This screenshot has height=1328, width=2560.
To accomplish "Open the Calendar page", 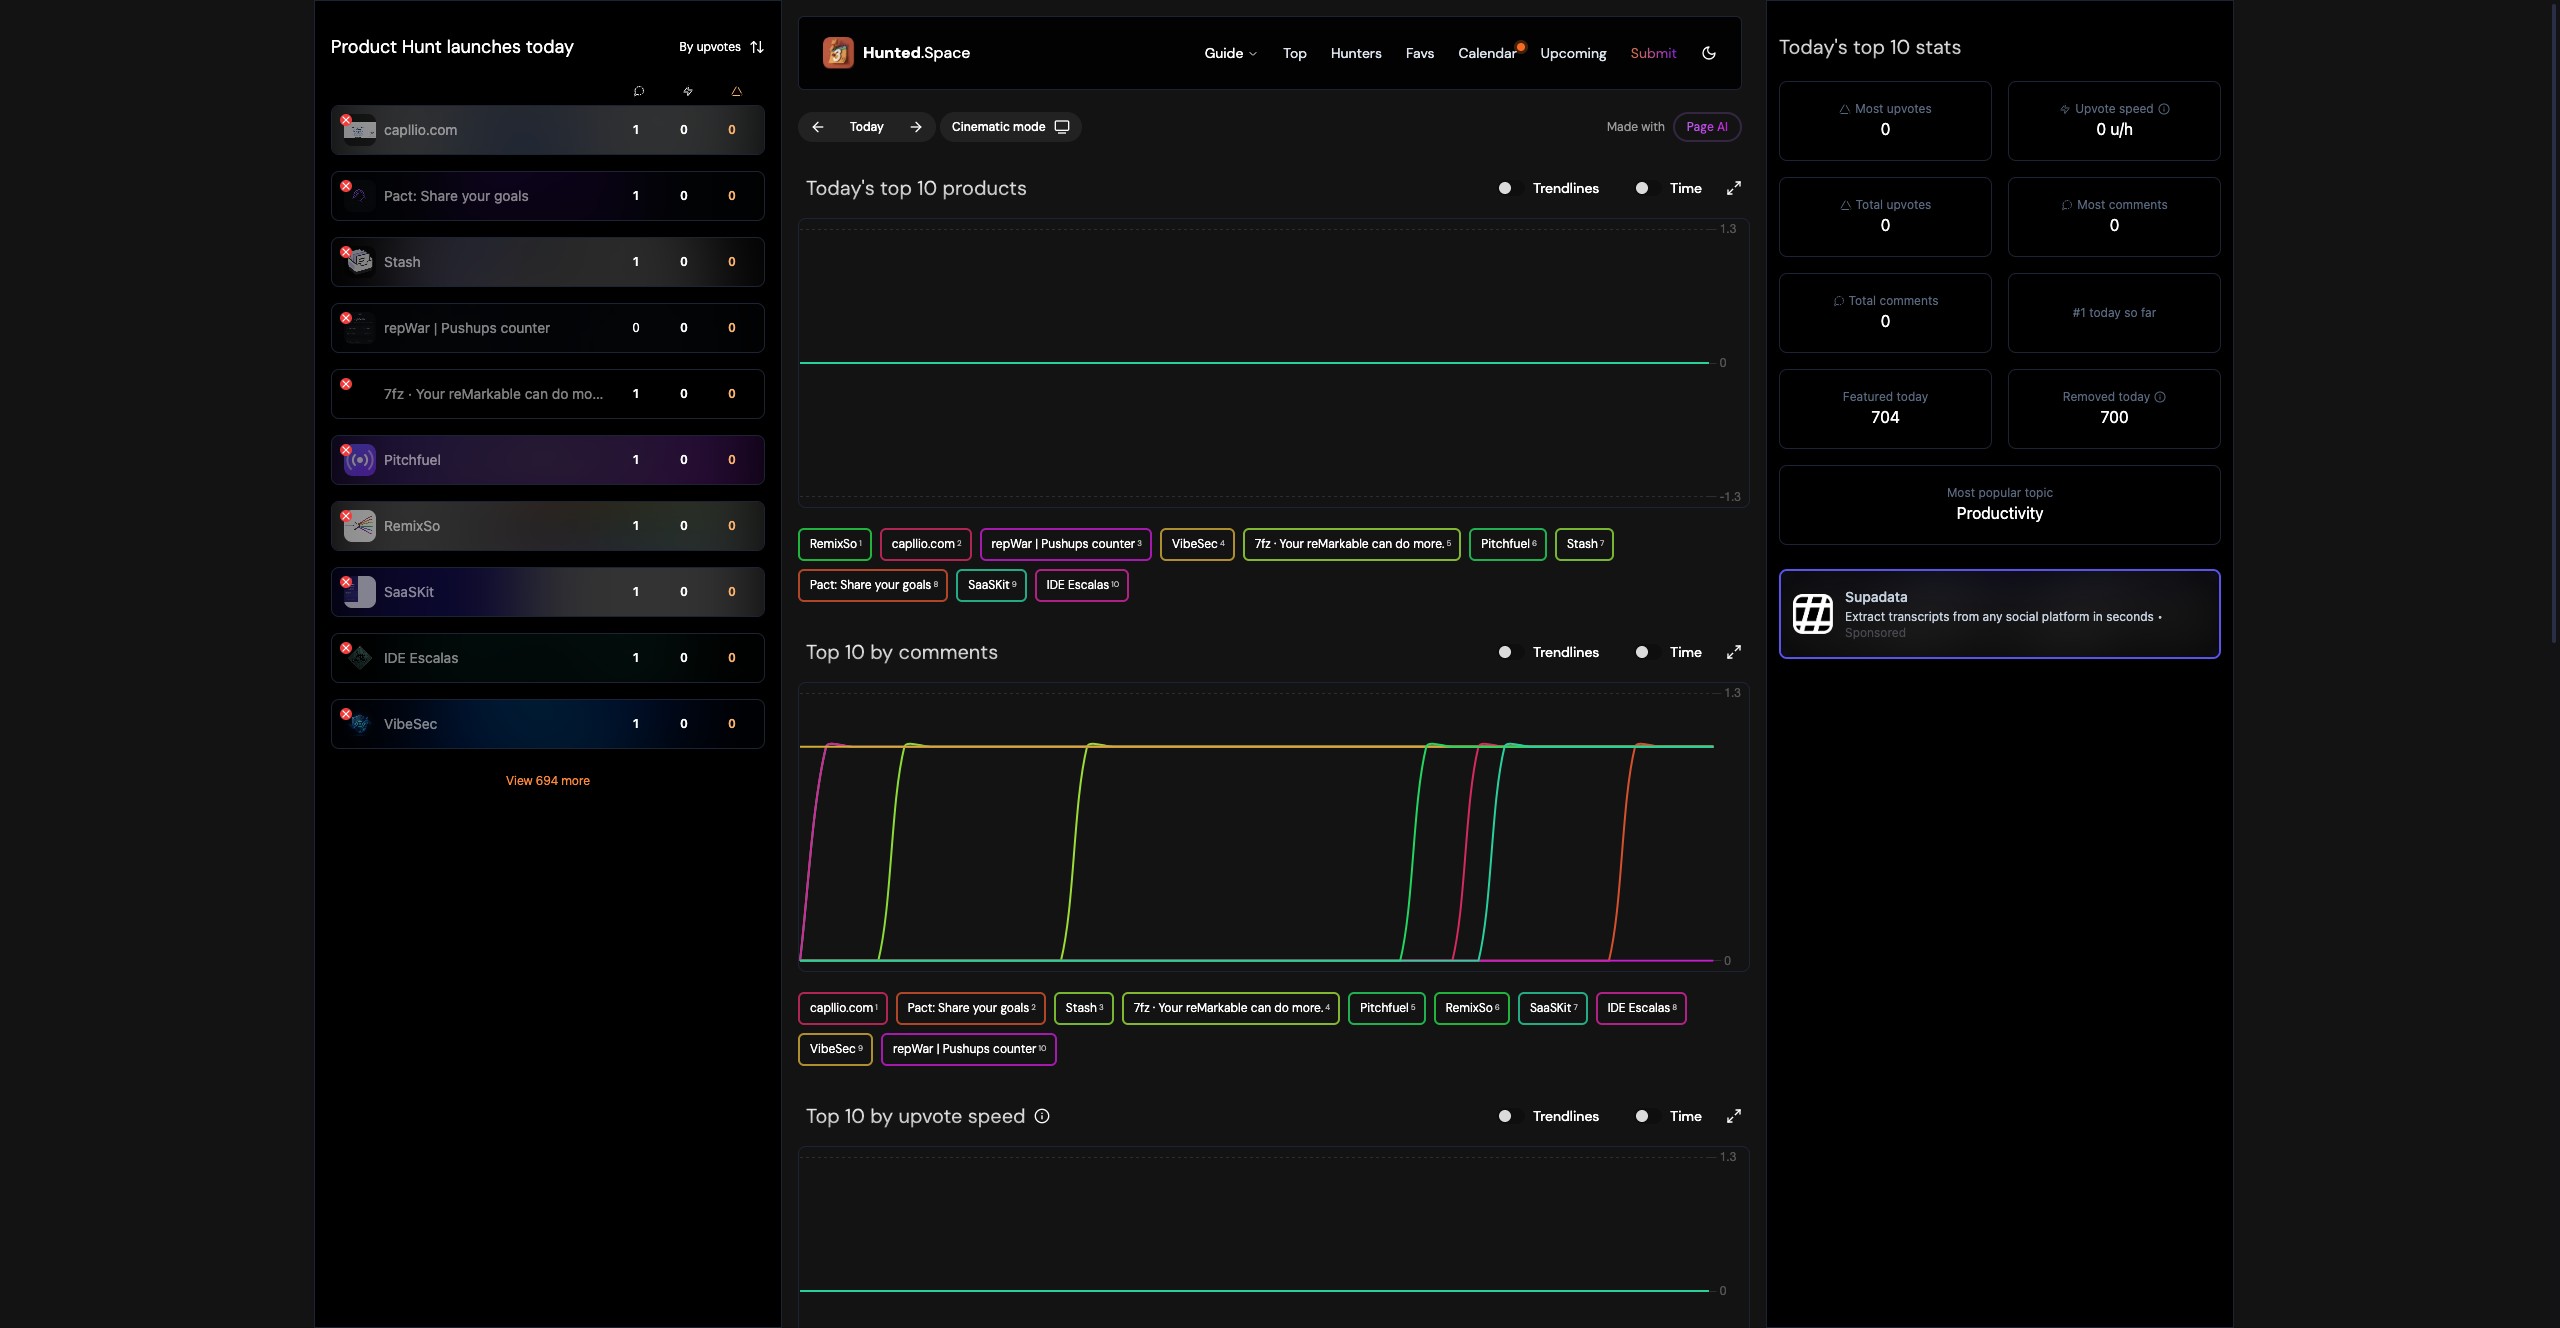I will coord(1487,53).
